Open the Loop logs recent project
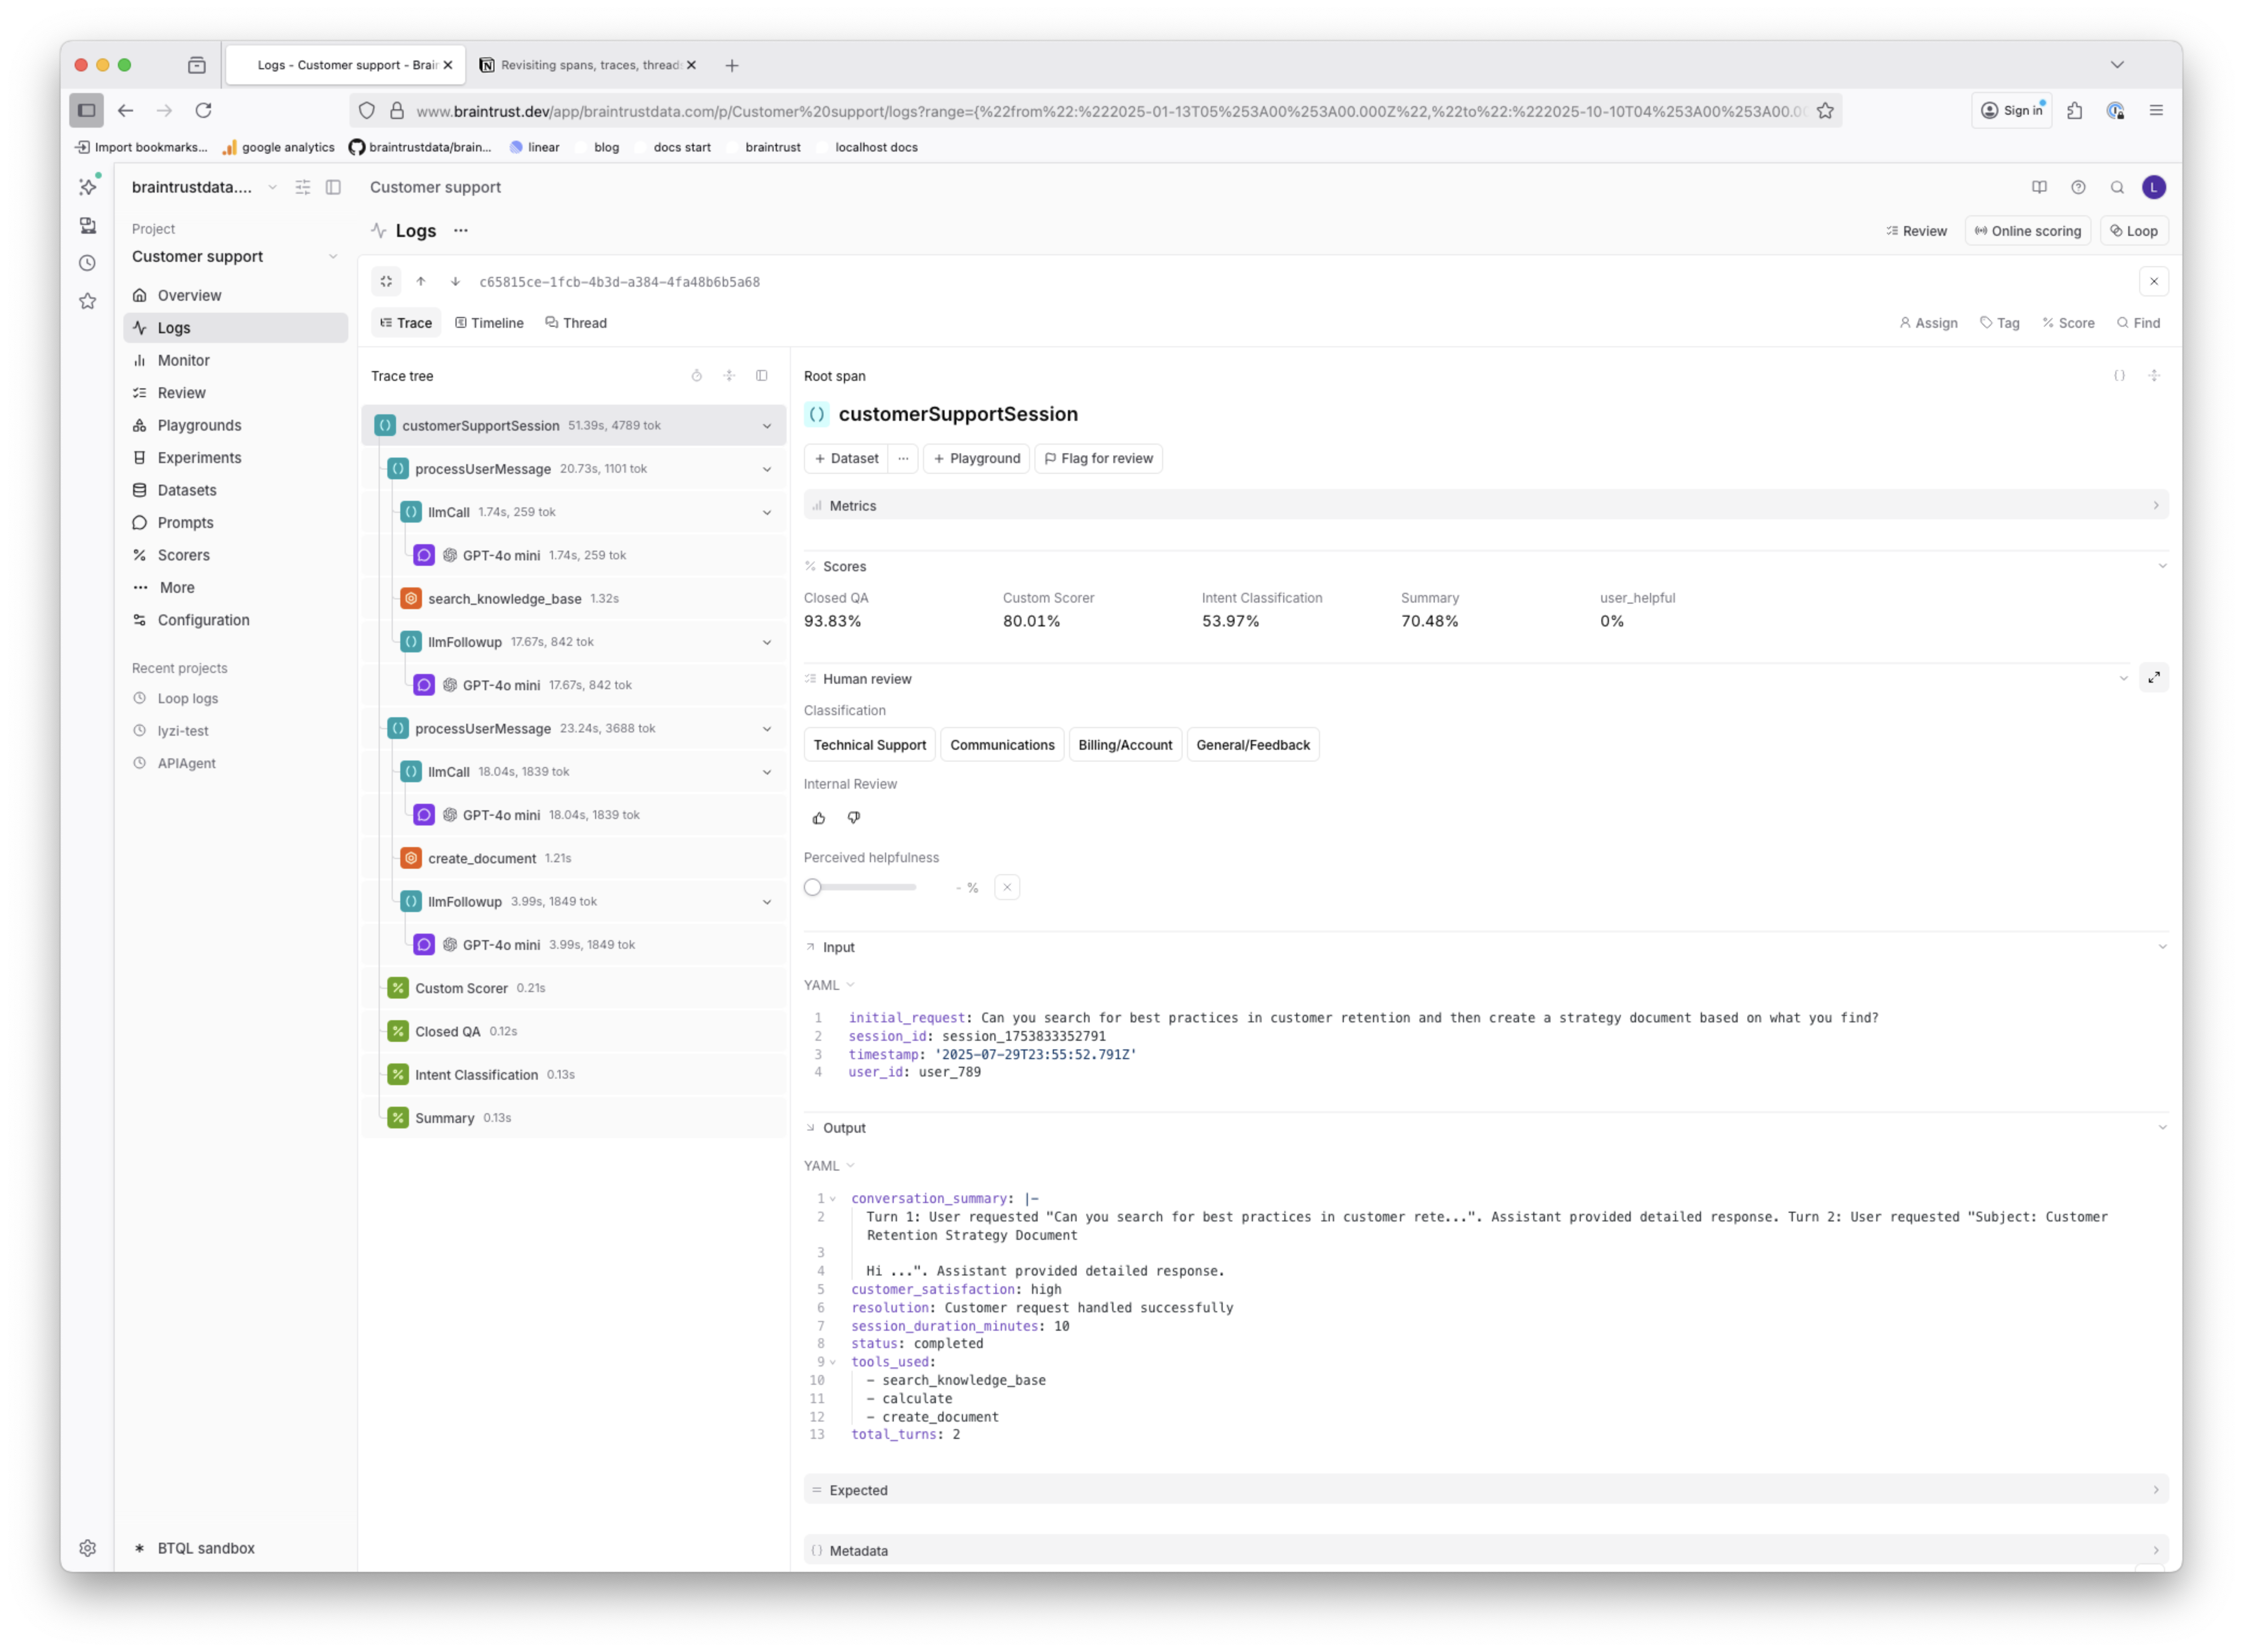This screenshot has height=1652, width=2243. coord(187,698)
